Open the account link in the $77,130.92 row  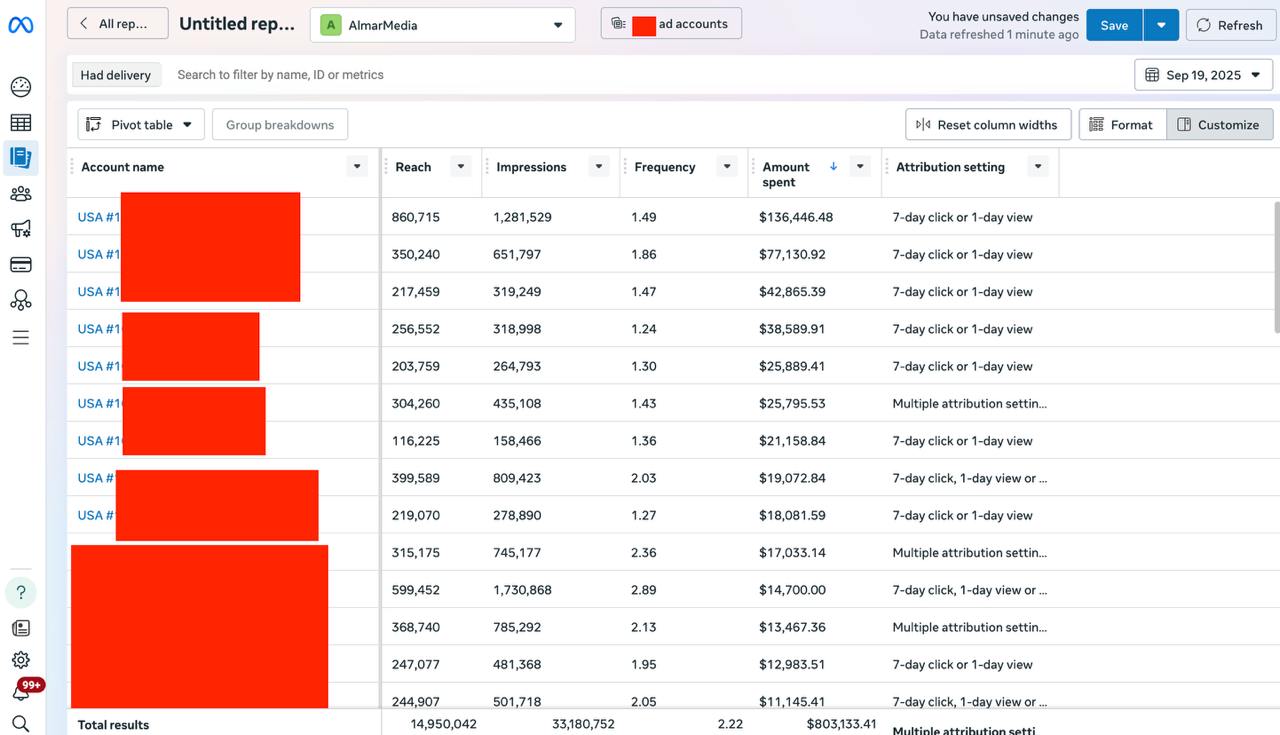coord(99,254)
